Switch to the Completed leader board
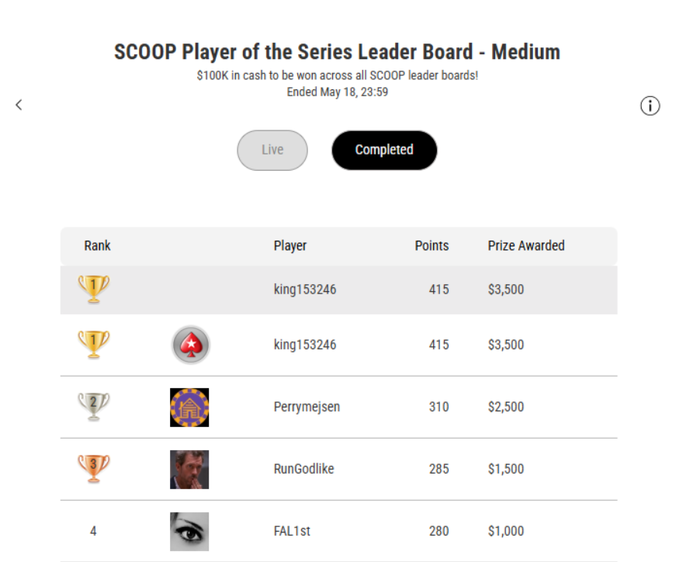The height and width of the screenshot is (562, 700). [384, 150]
